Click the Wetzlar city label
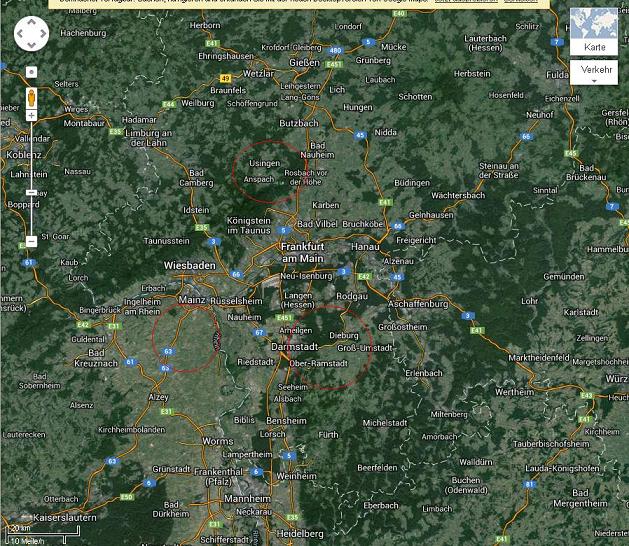This screenshot has height=546, width=629. pyautogui.click(x=258, y=73)
